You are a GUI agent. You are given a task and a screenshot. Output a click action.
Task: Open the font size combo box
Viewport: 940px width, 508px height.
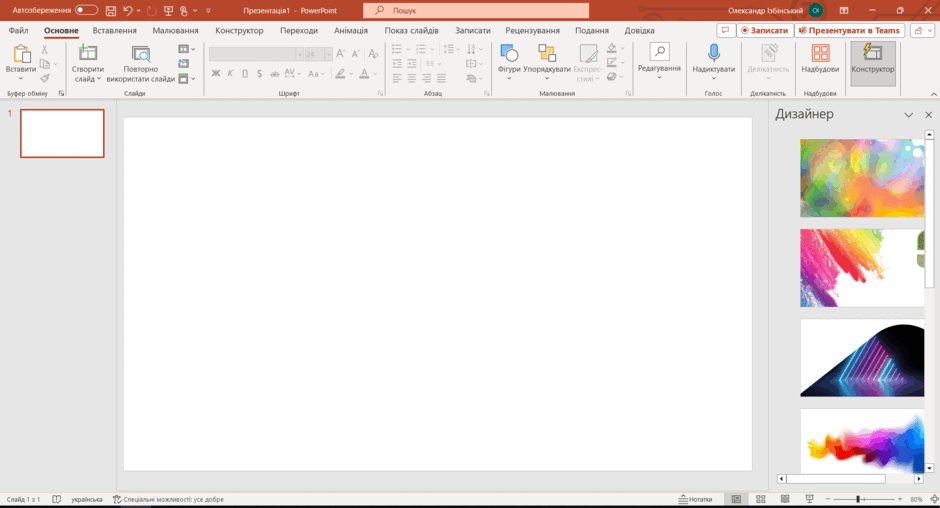(x=318, y=54)
